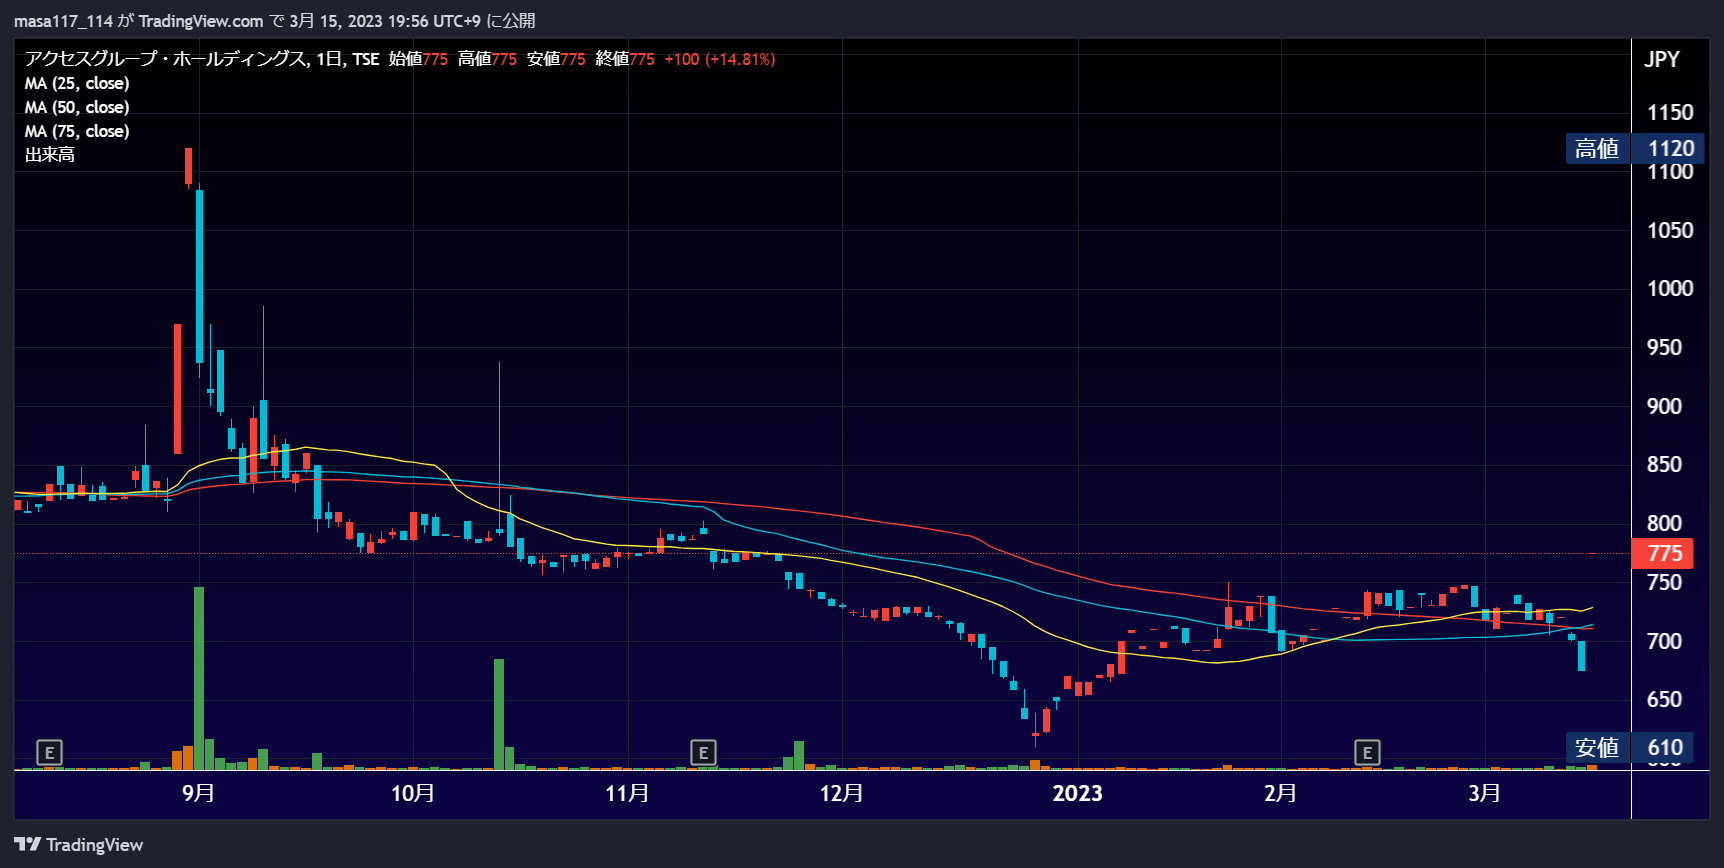Click the アクセスグループ・ホールディングス symbol title
Image resolution: width=1724 pixels, height=868 pixels.
tap(165, 59)
